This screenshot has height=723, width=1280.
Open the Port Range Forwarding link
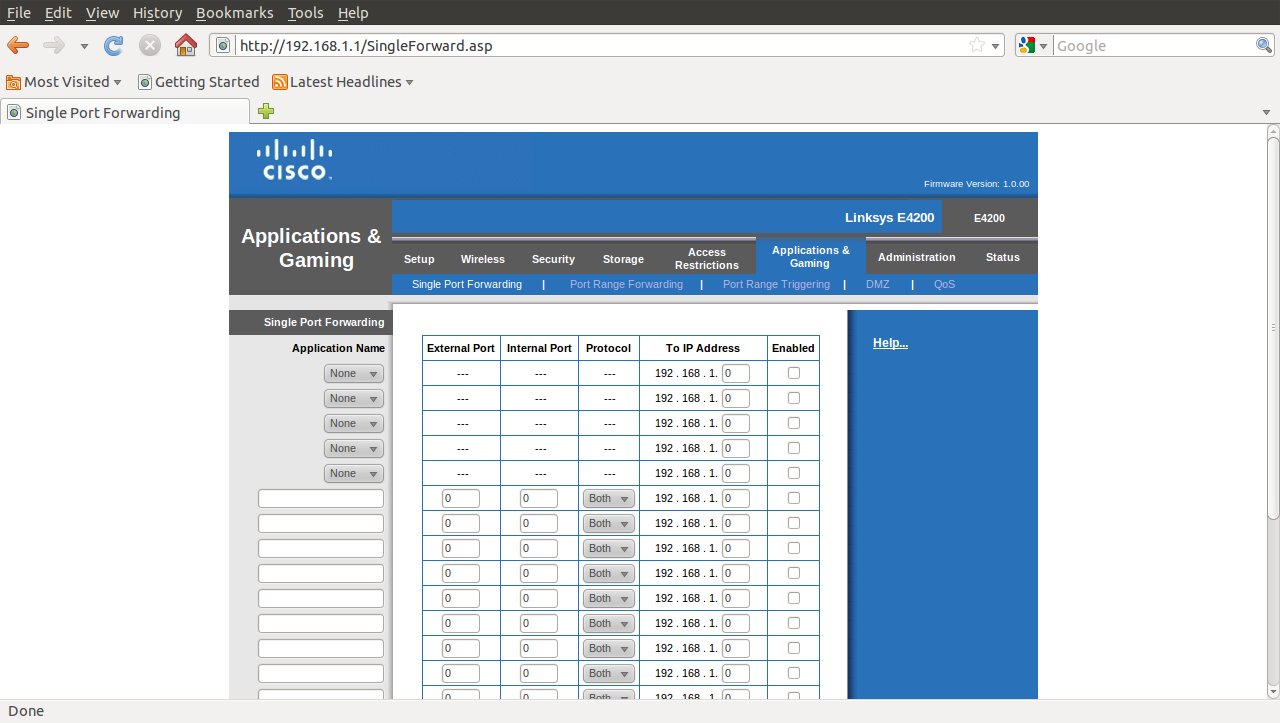[x=626, y=284]
